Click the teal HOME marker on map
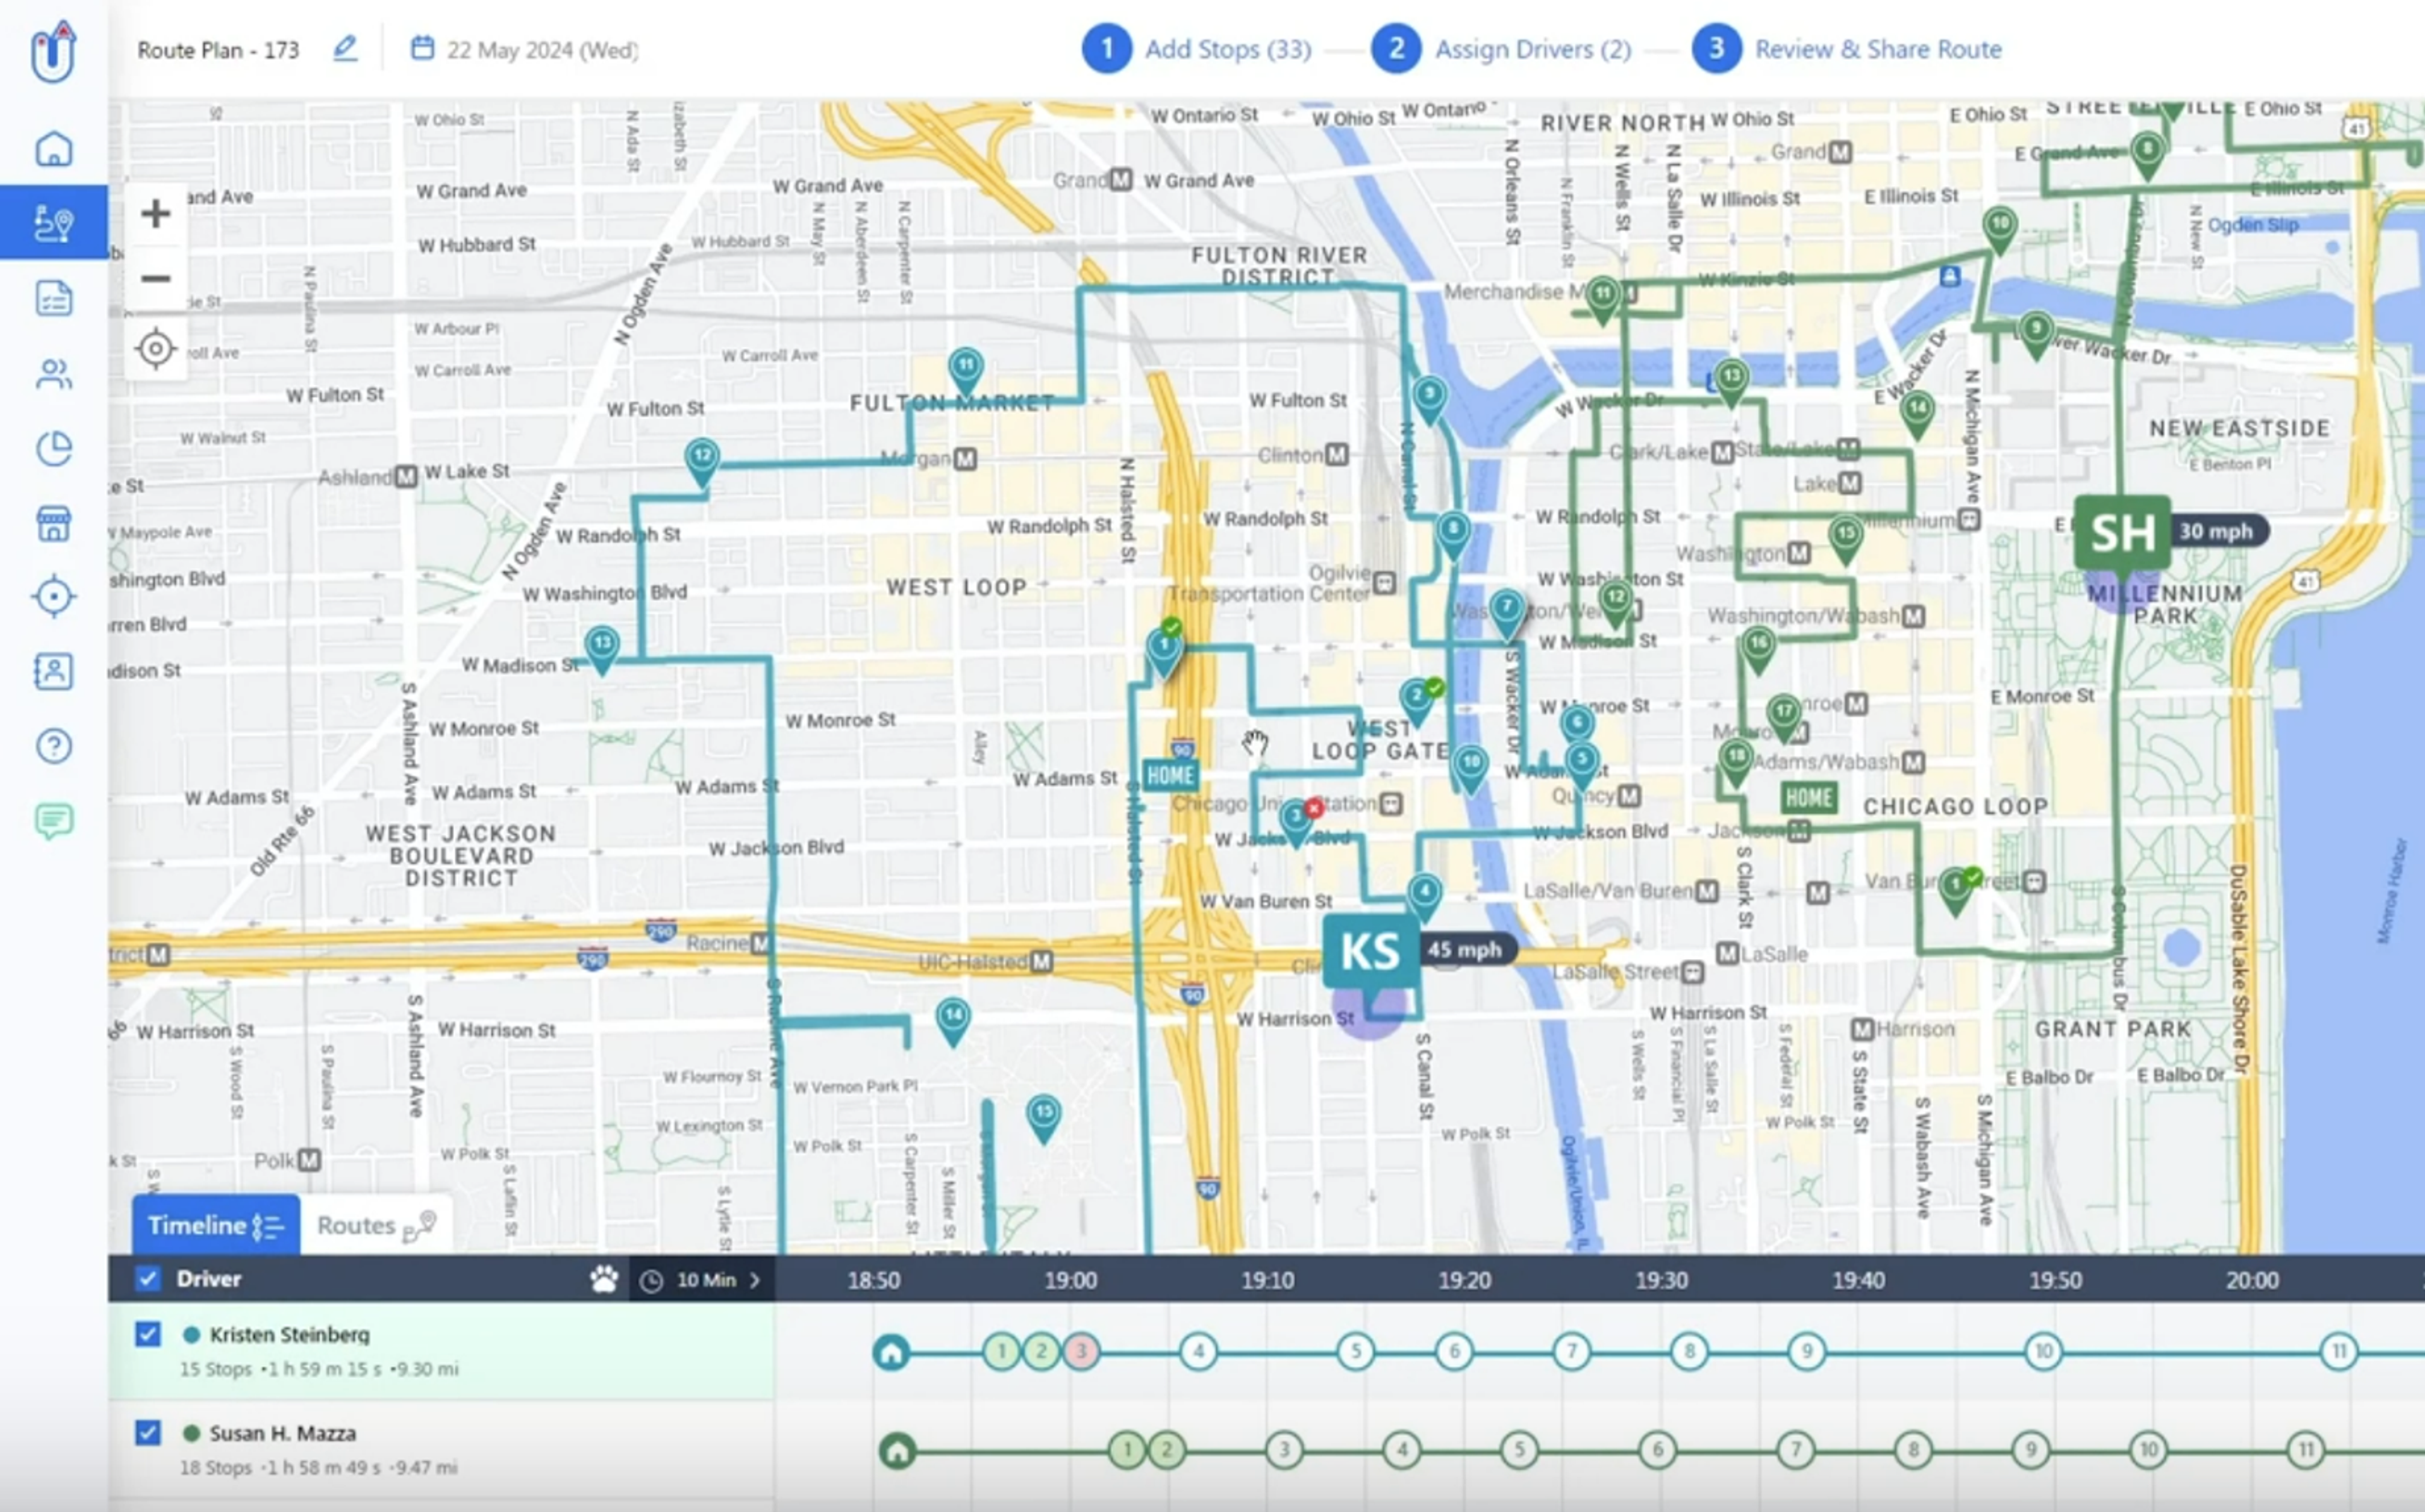 1170,775
